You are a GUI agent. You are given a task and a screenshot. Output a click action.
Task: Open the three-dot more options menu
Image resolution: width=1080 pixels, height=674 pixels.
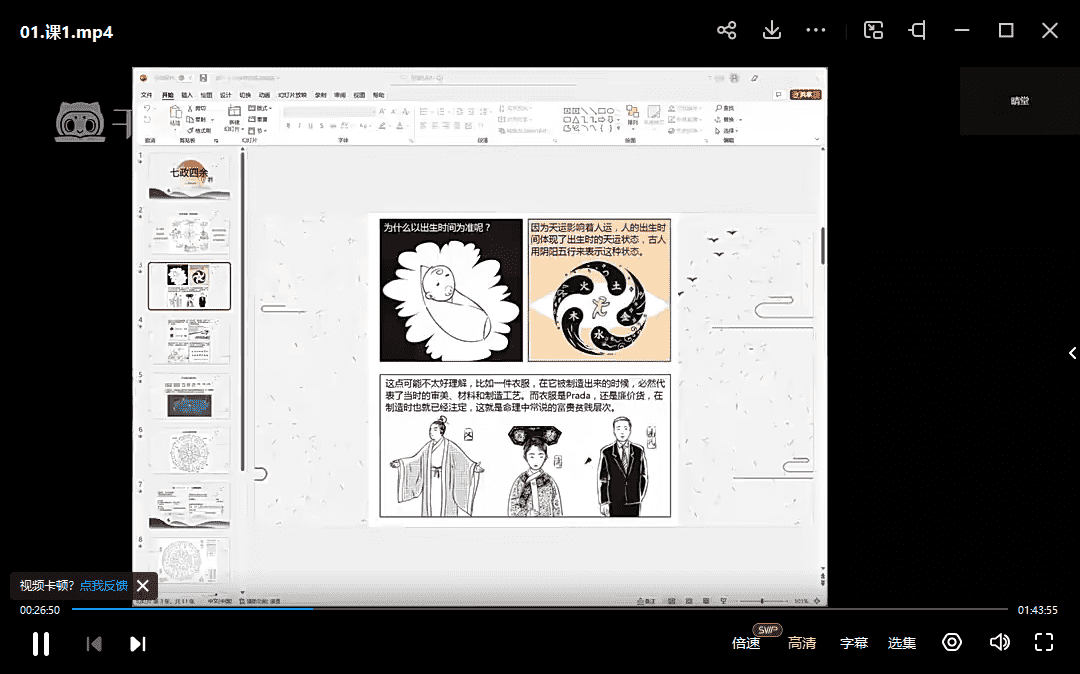pyautogui.click(x=816, y=31)
